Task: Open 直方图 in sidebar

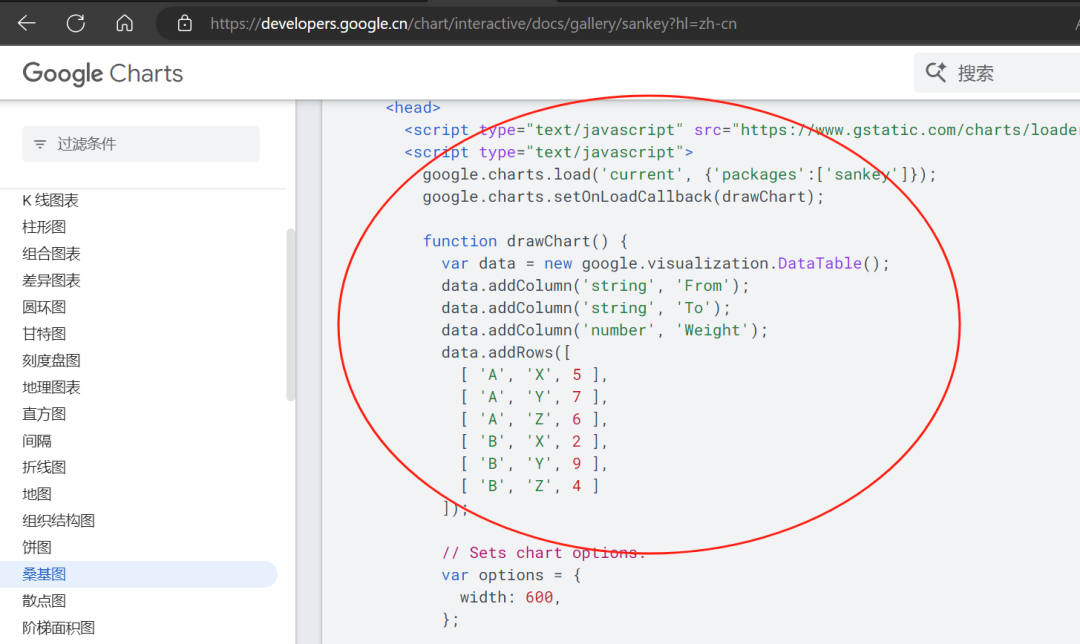Action: pyautogui.click(x=44, y=414)
